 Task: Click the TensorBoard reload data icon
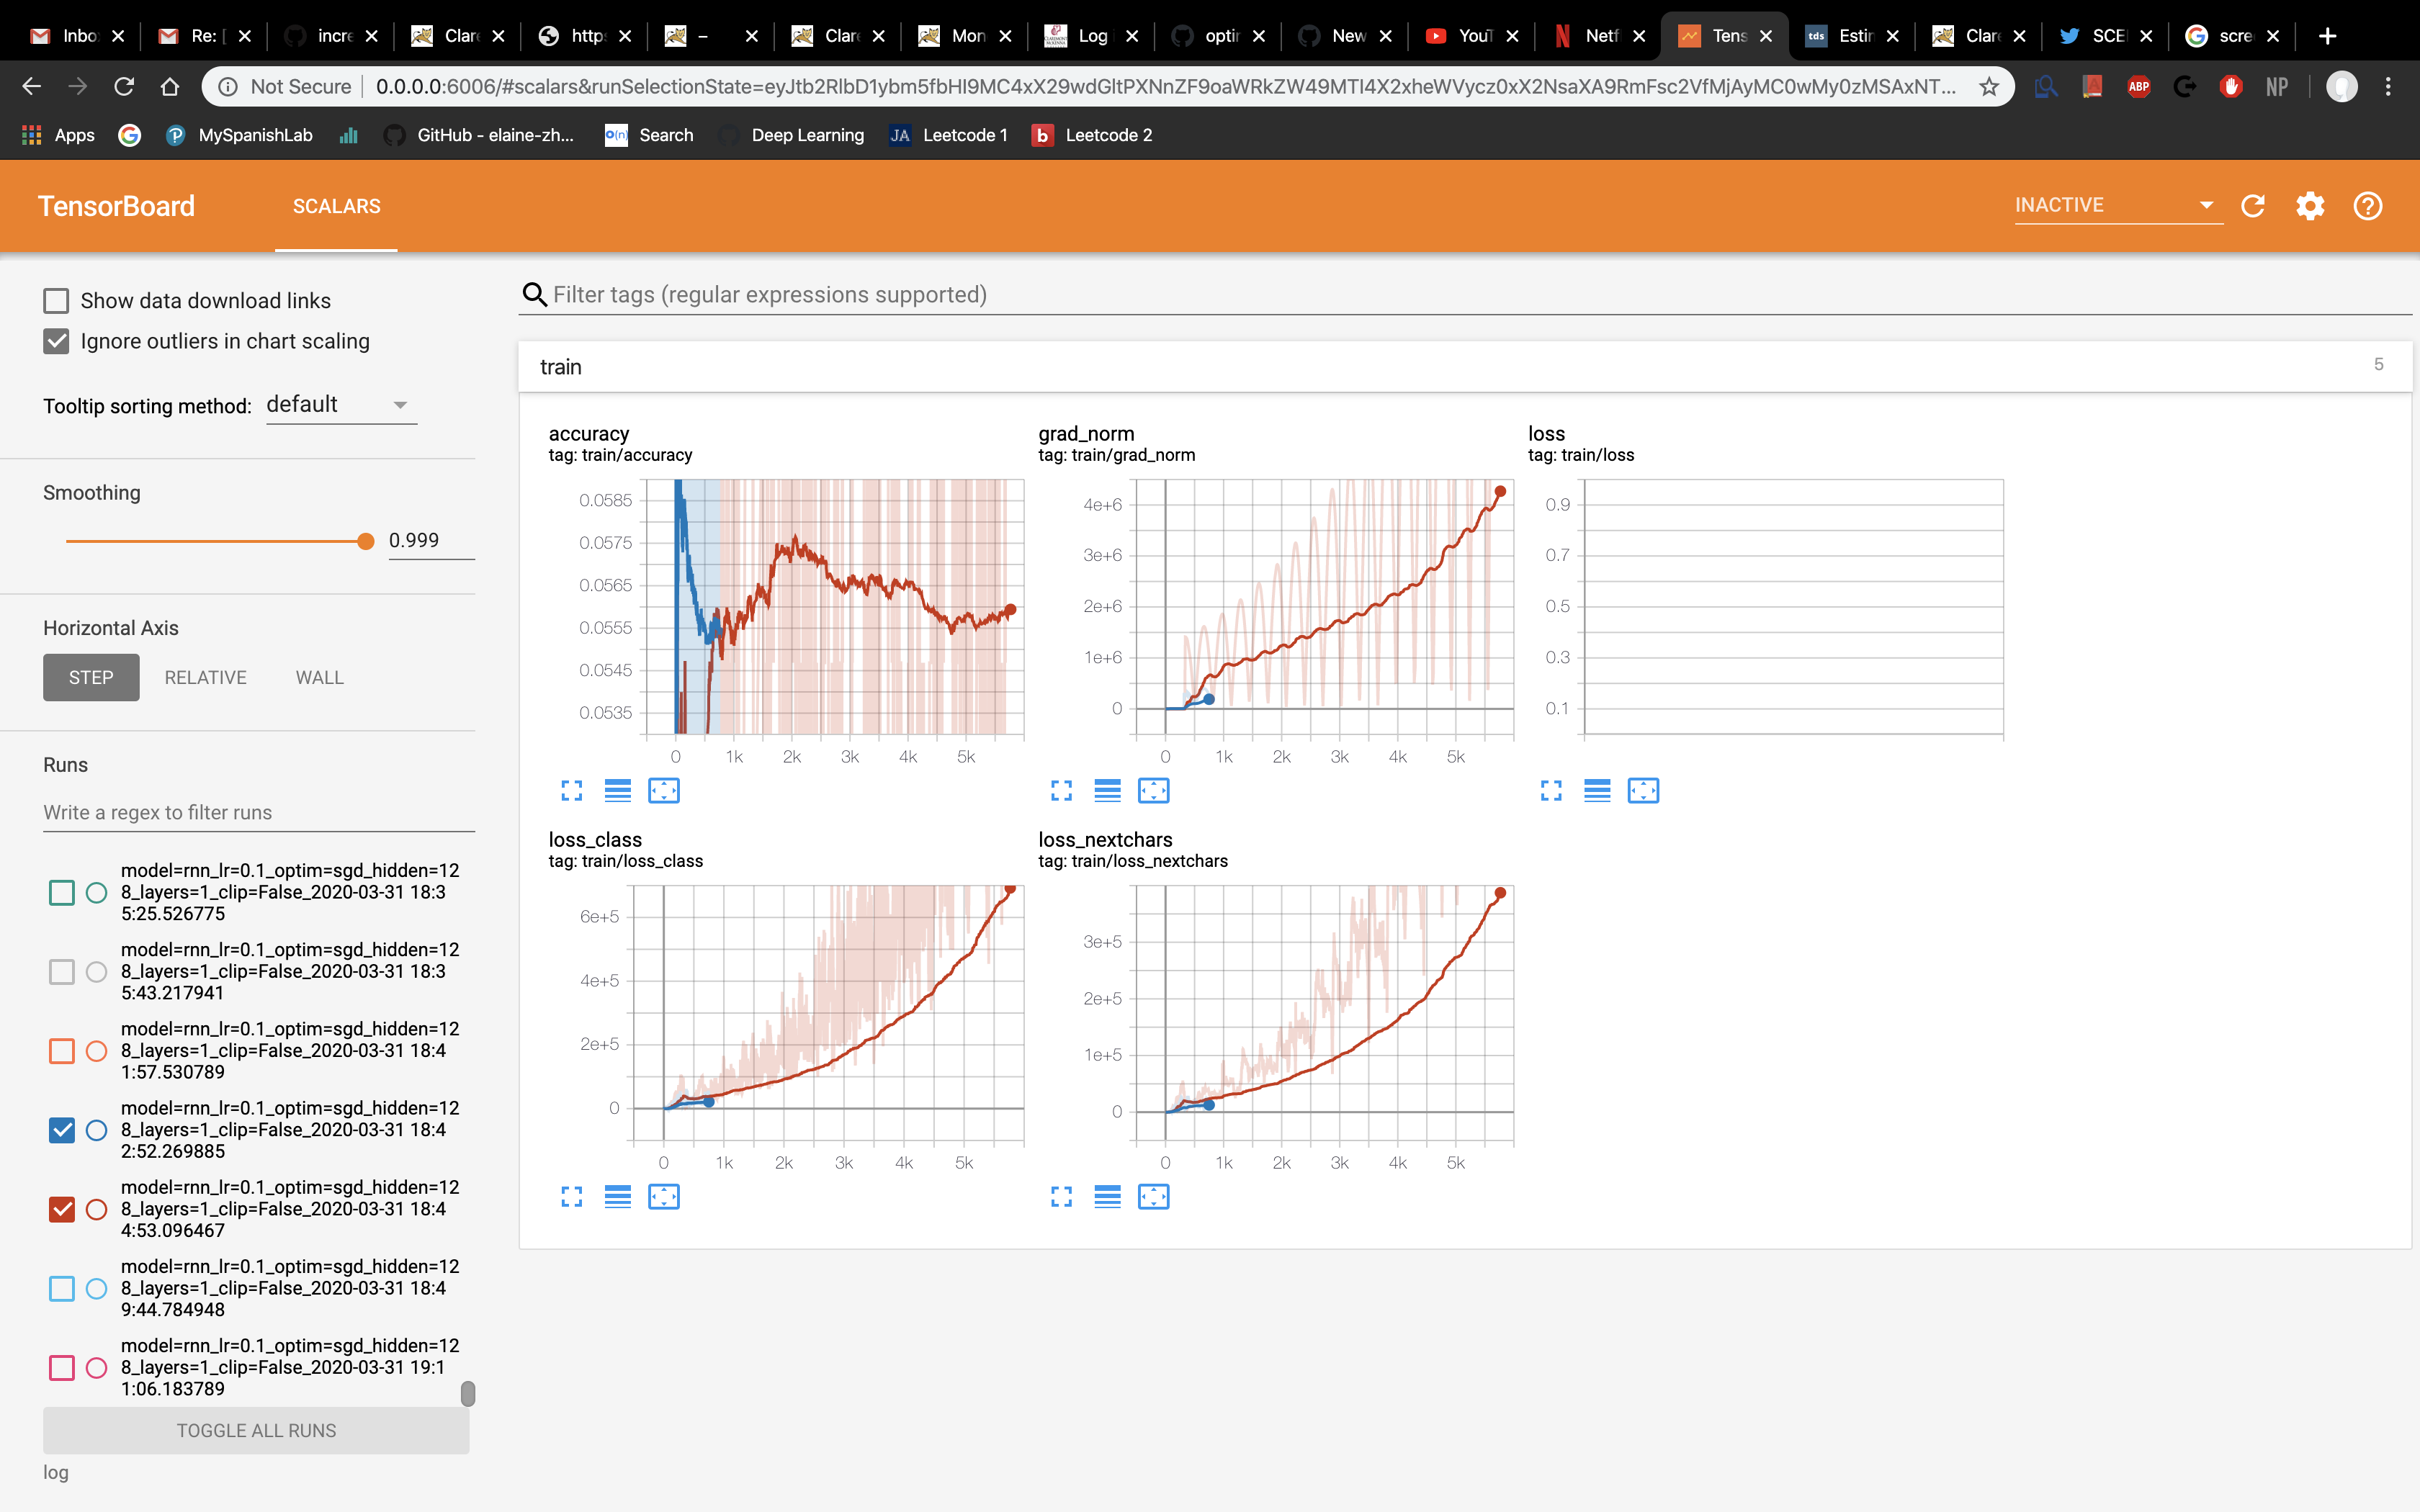pos(2252,206)
